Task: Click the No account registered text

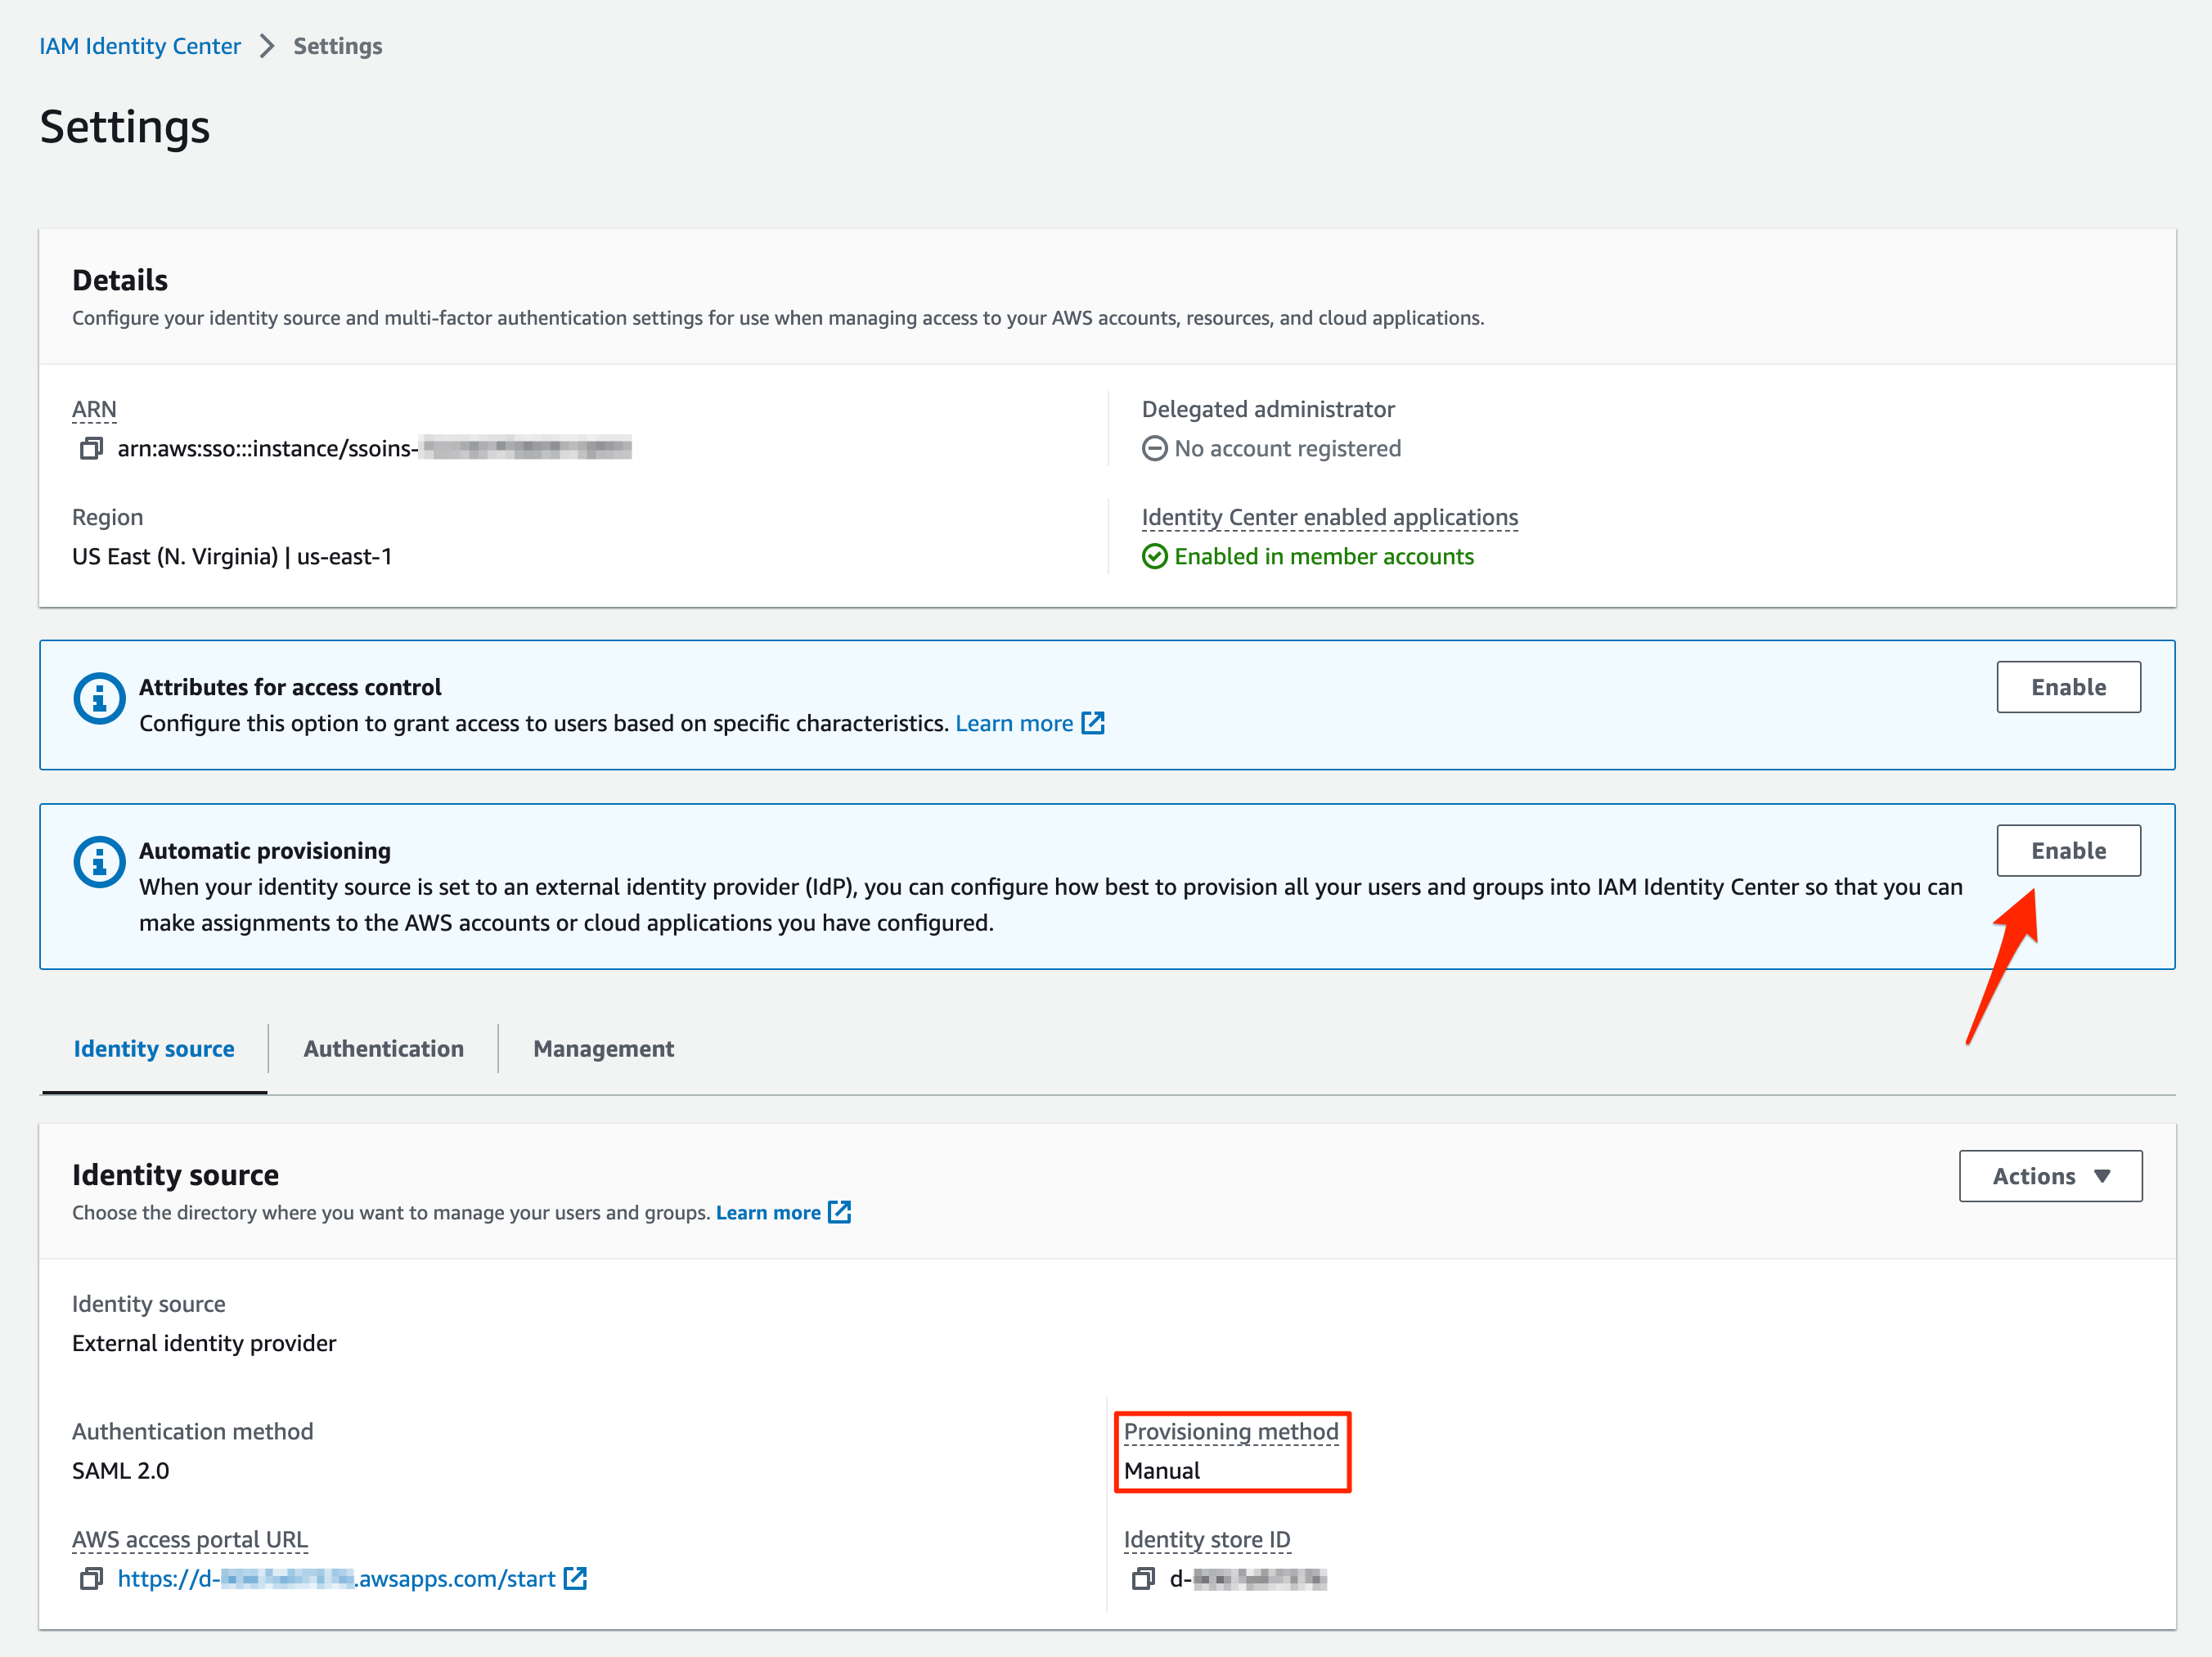Action: pyautogui.click(x=1287, y=448)
